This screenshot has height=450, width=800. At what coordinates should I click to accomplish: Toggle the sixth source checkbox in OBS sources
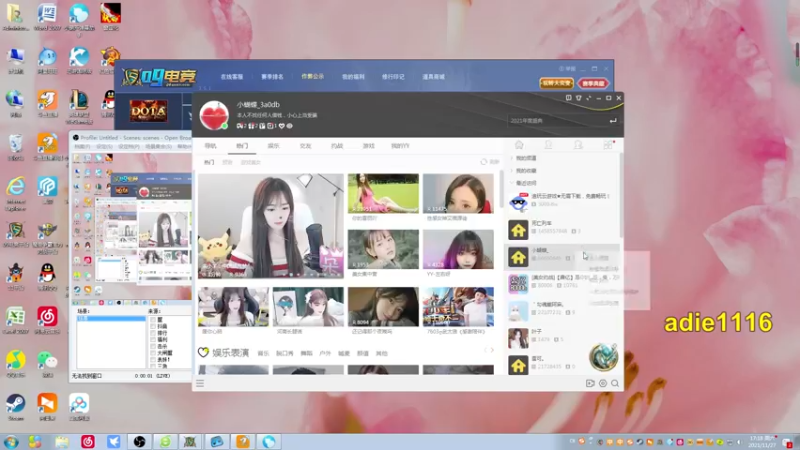click(x=152, y=353)
